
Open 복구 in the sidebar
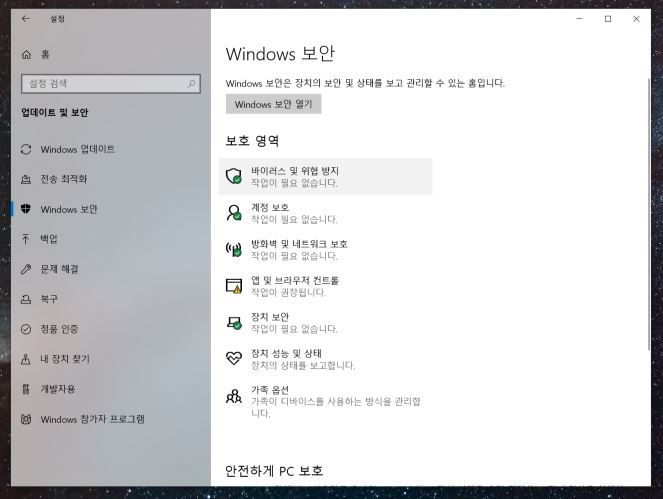click(49, 299)
